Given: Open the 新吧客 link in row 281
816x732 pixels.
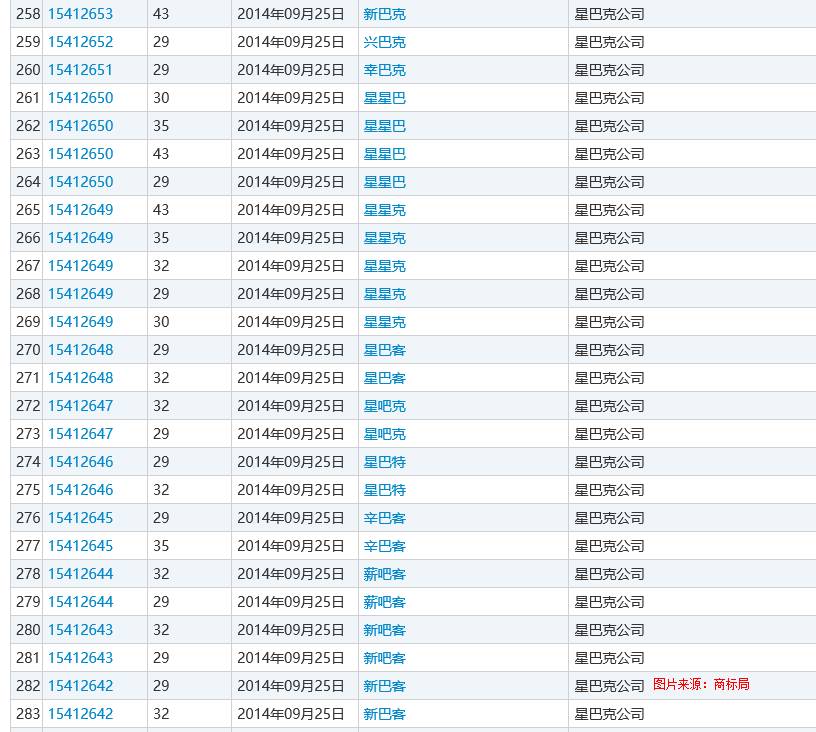Looking at the screenshot, I should (385, 658).
